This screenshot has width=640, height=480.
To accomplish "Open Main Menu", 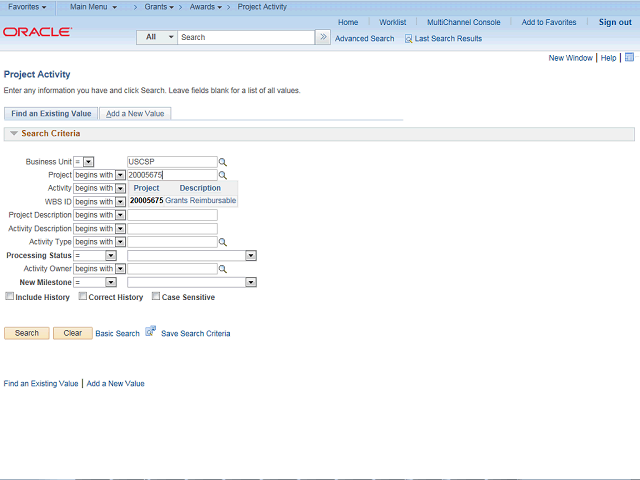I will tap(93, 7).
